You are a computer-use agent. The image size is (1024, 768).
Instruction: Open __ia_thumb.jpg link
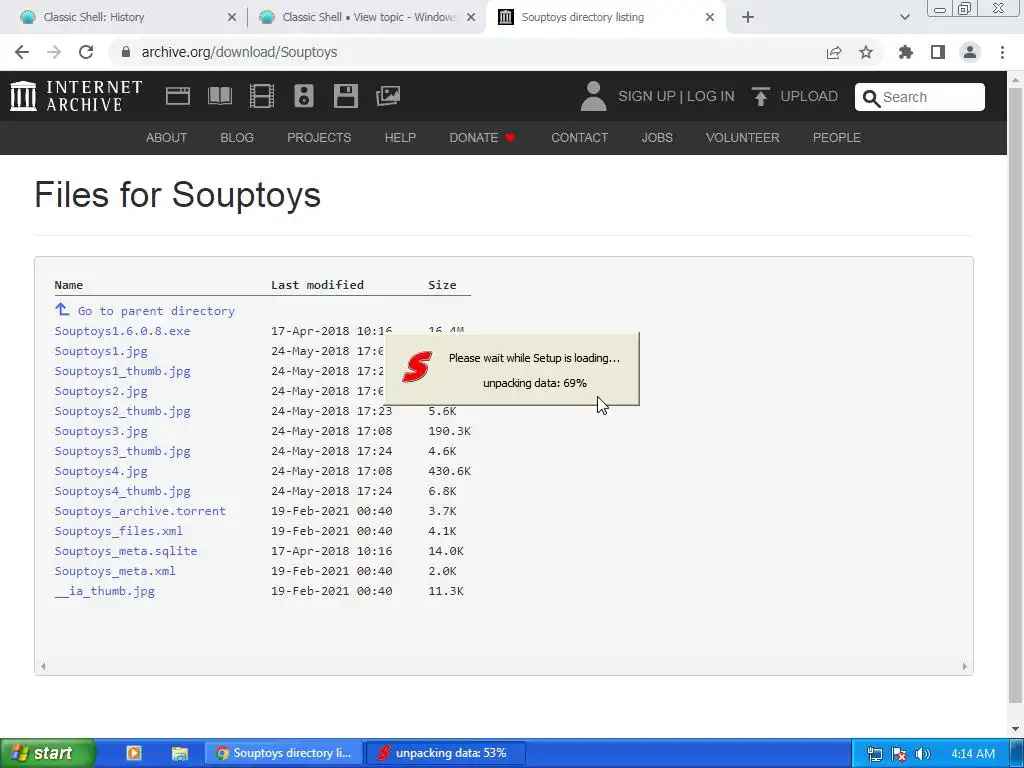(104, 591)
